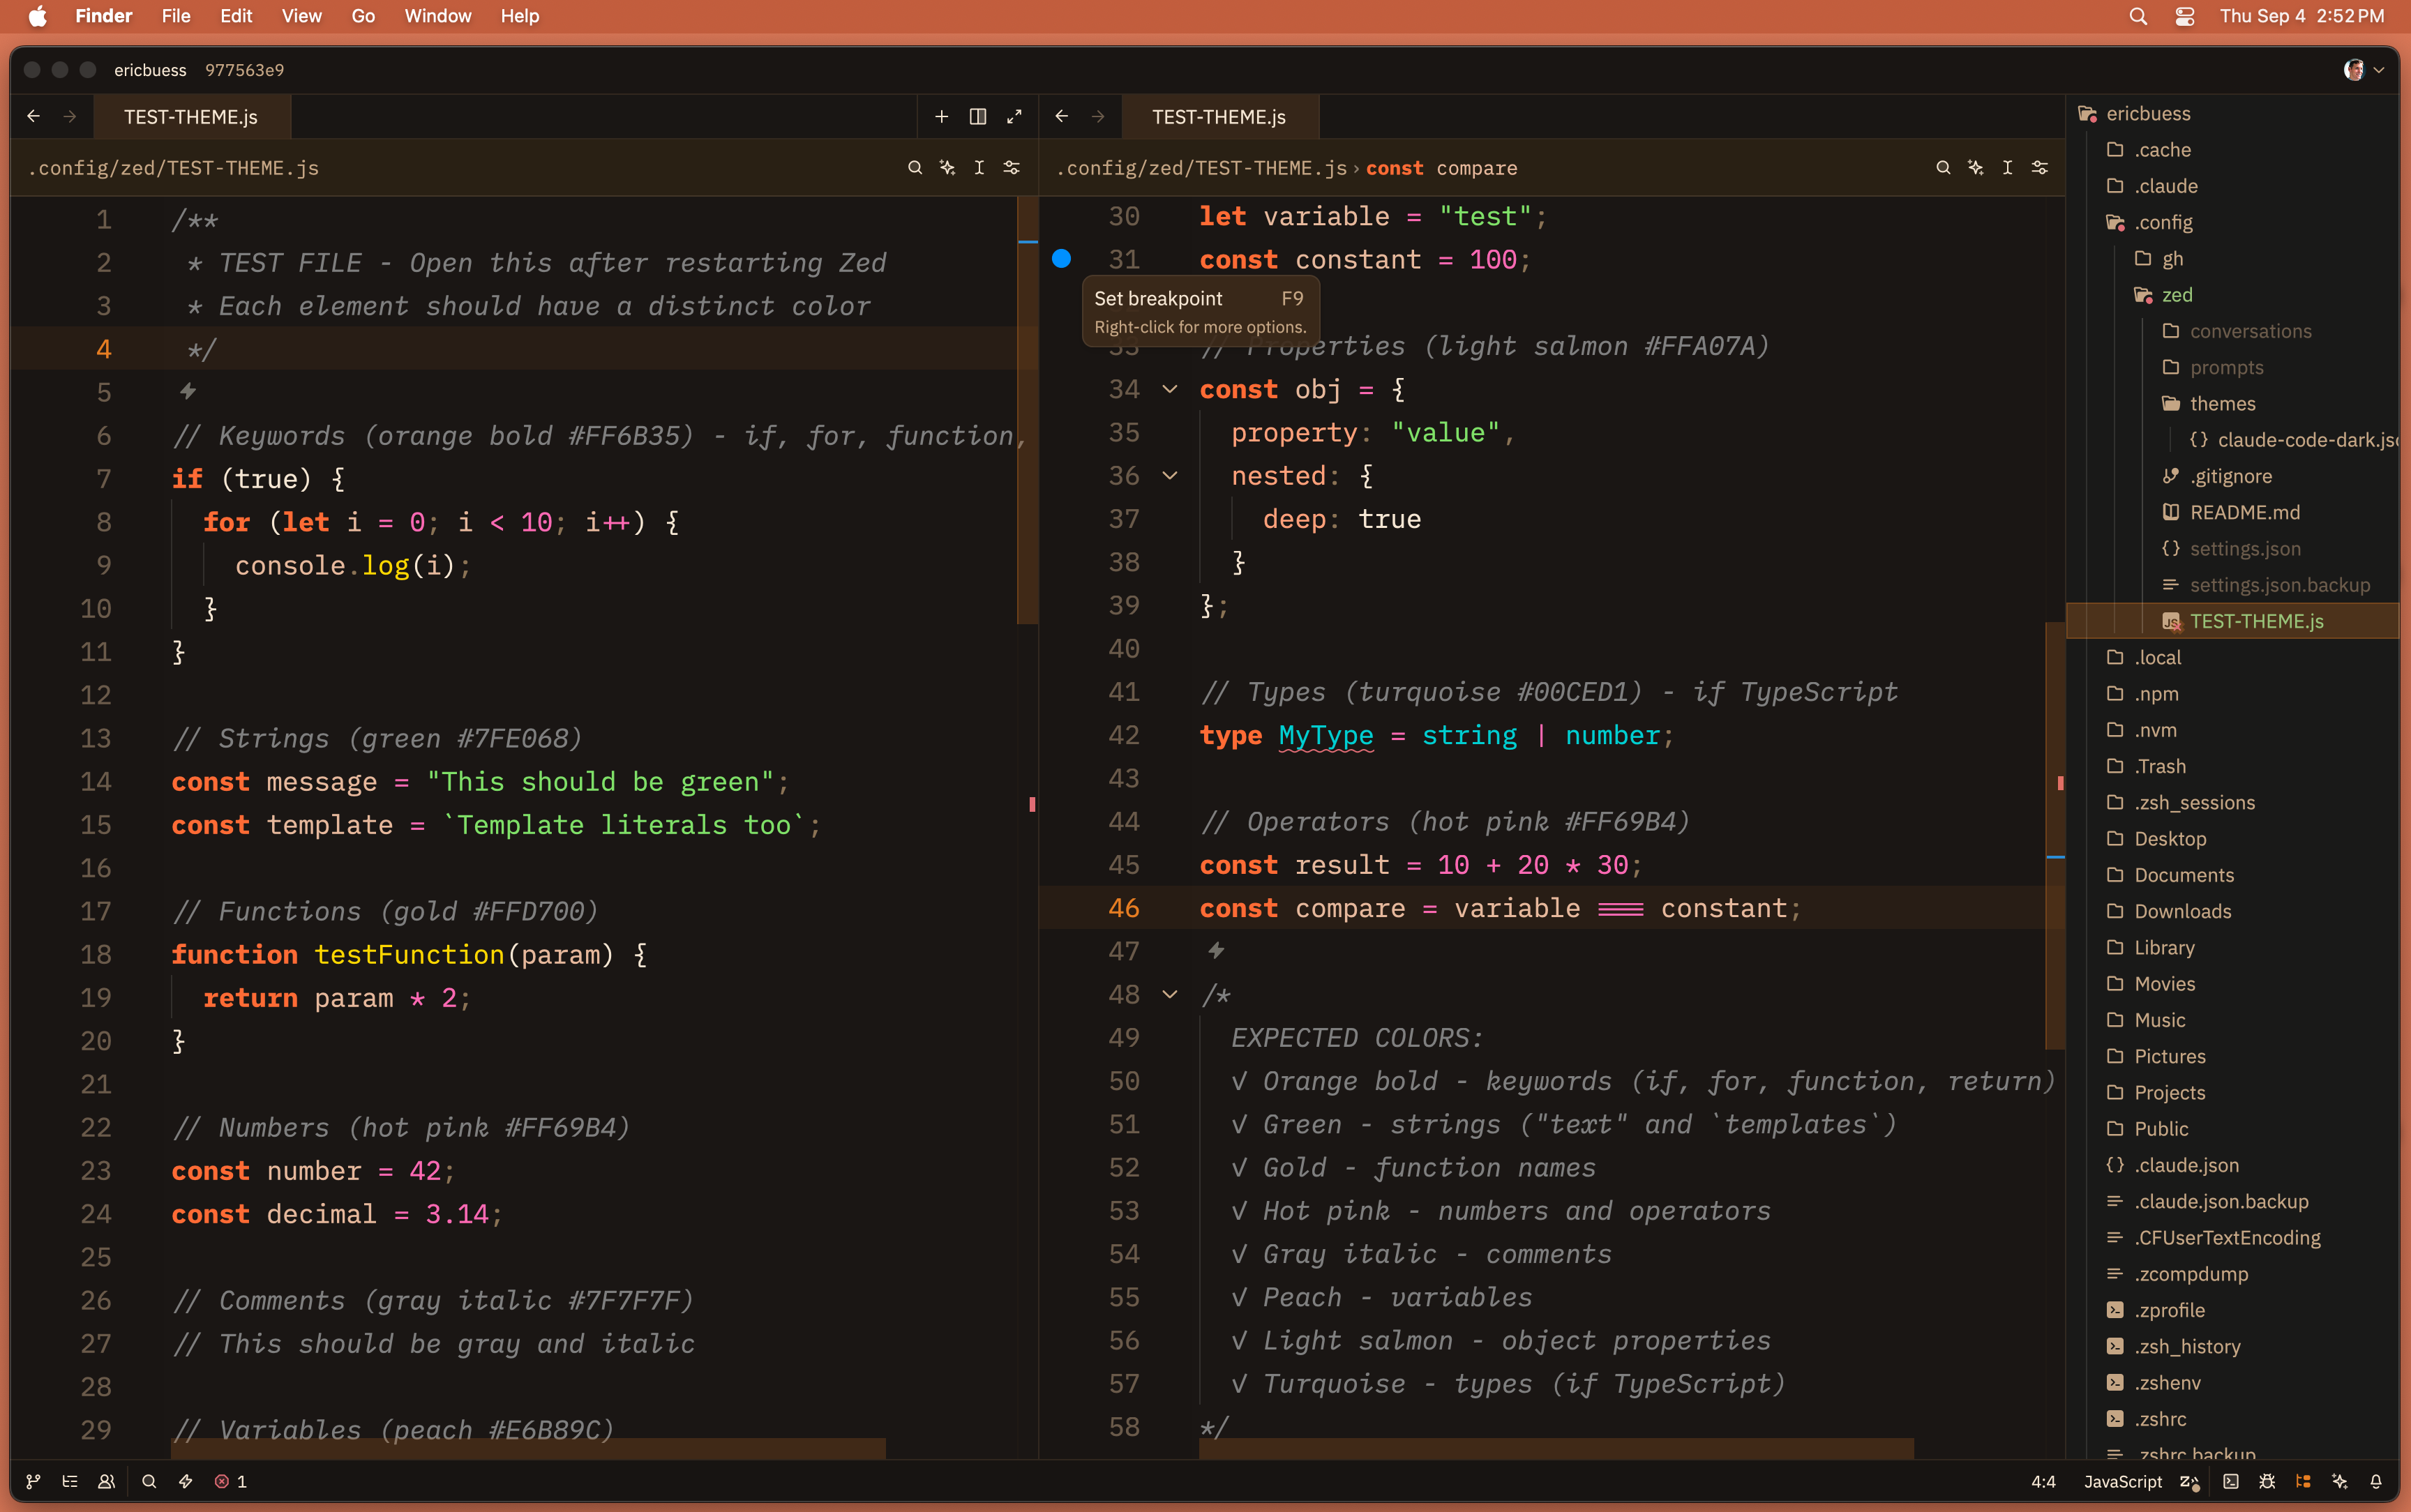Toggle the Terminal panel in status bar
The height and width of the screenshot is (1512, 2411).
coord(2230,1481)
